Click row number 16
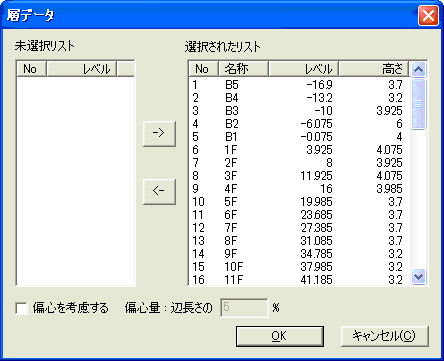 tap(198, 279)
